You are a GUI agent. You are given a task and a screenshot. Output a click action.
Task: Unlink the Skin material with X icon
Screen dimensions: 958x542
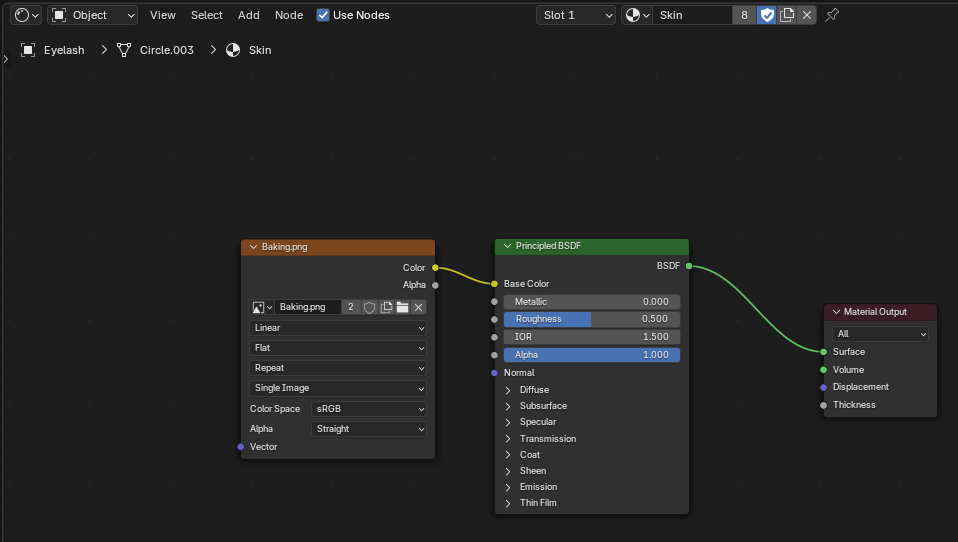click(806, 15)
